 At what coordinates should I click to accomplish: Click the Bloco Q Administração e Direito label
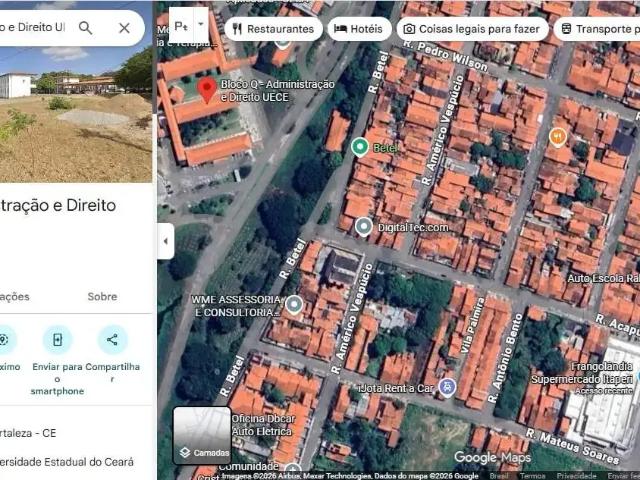pos(278,91)
